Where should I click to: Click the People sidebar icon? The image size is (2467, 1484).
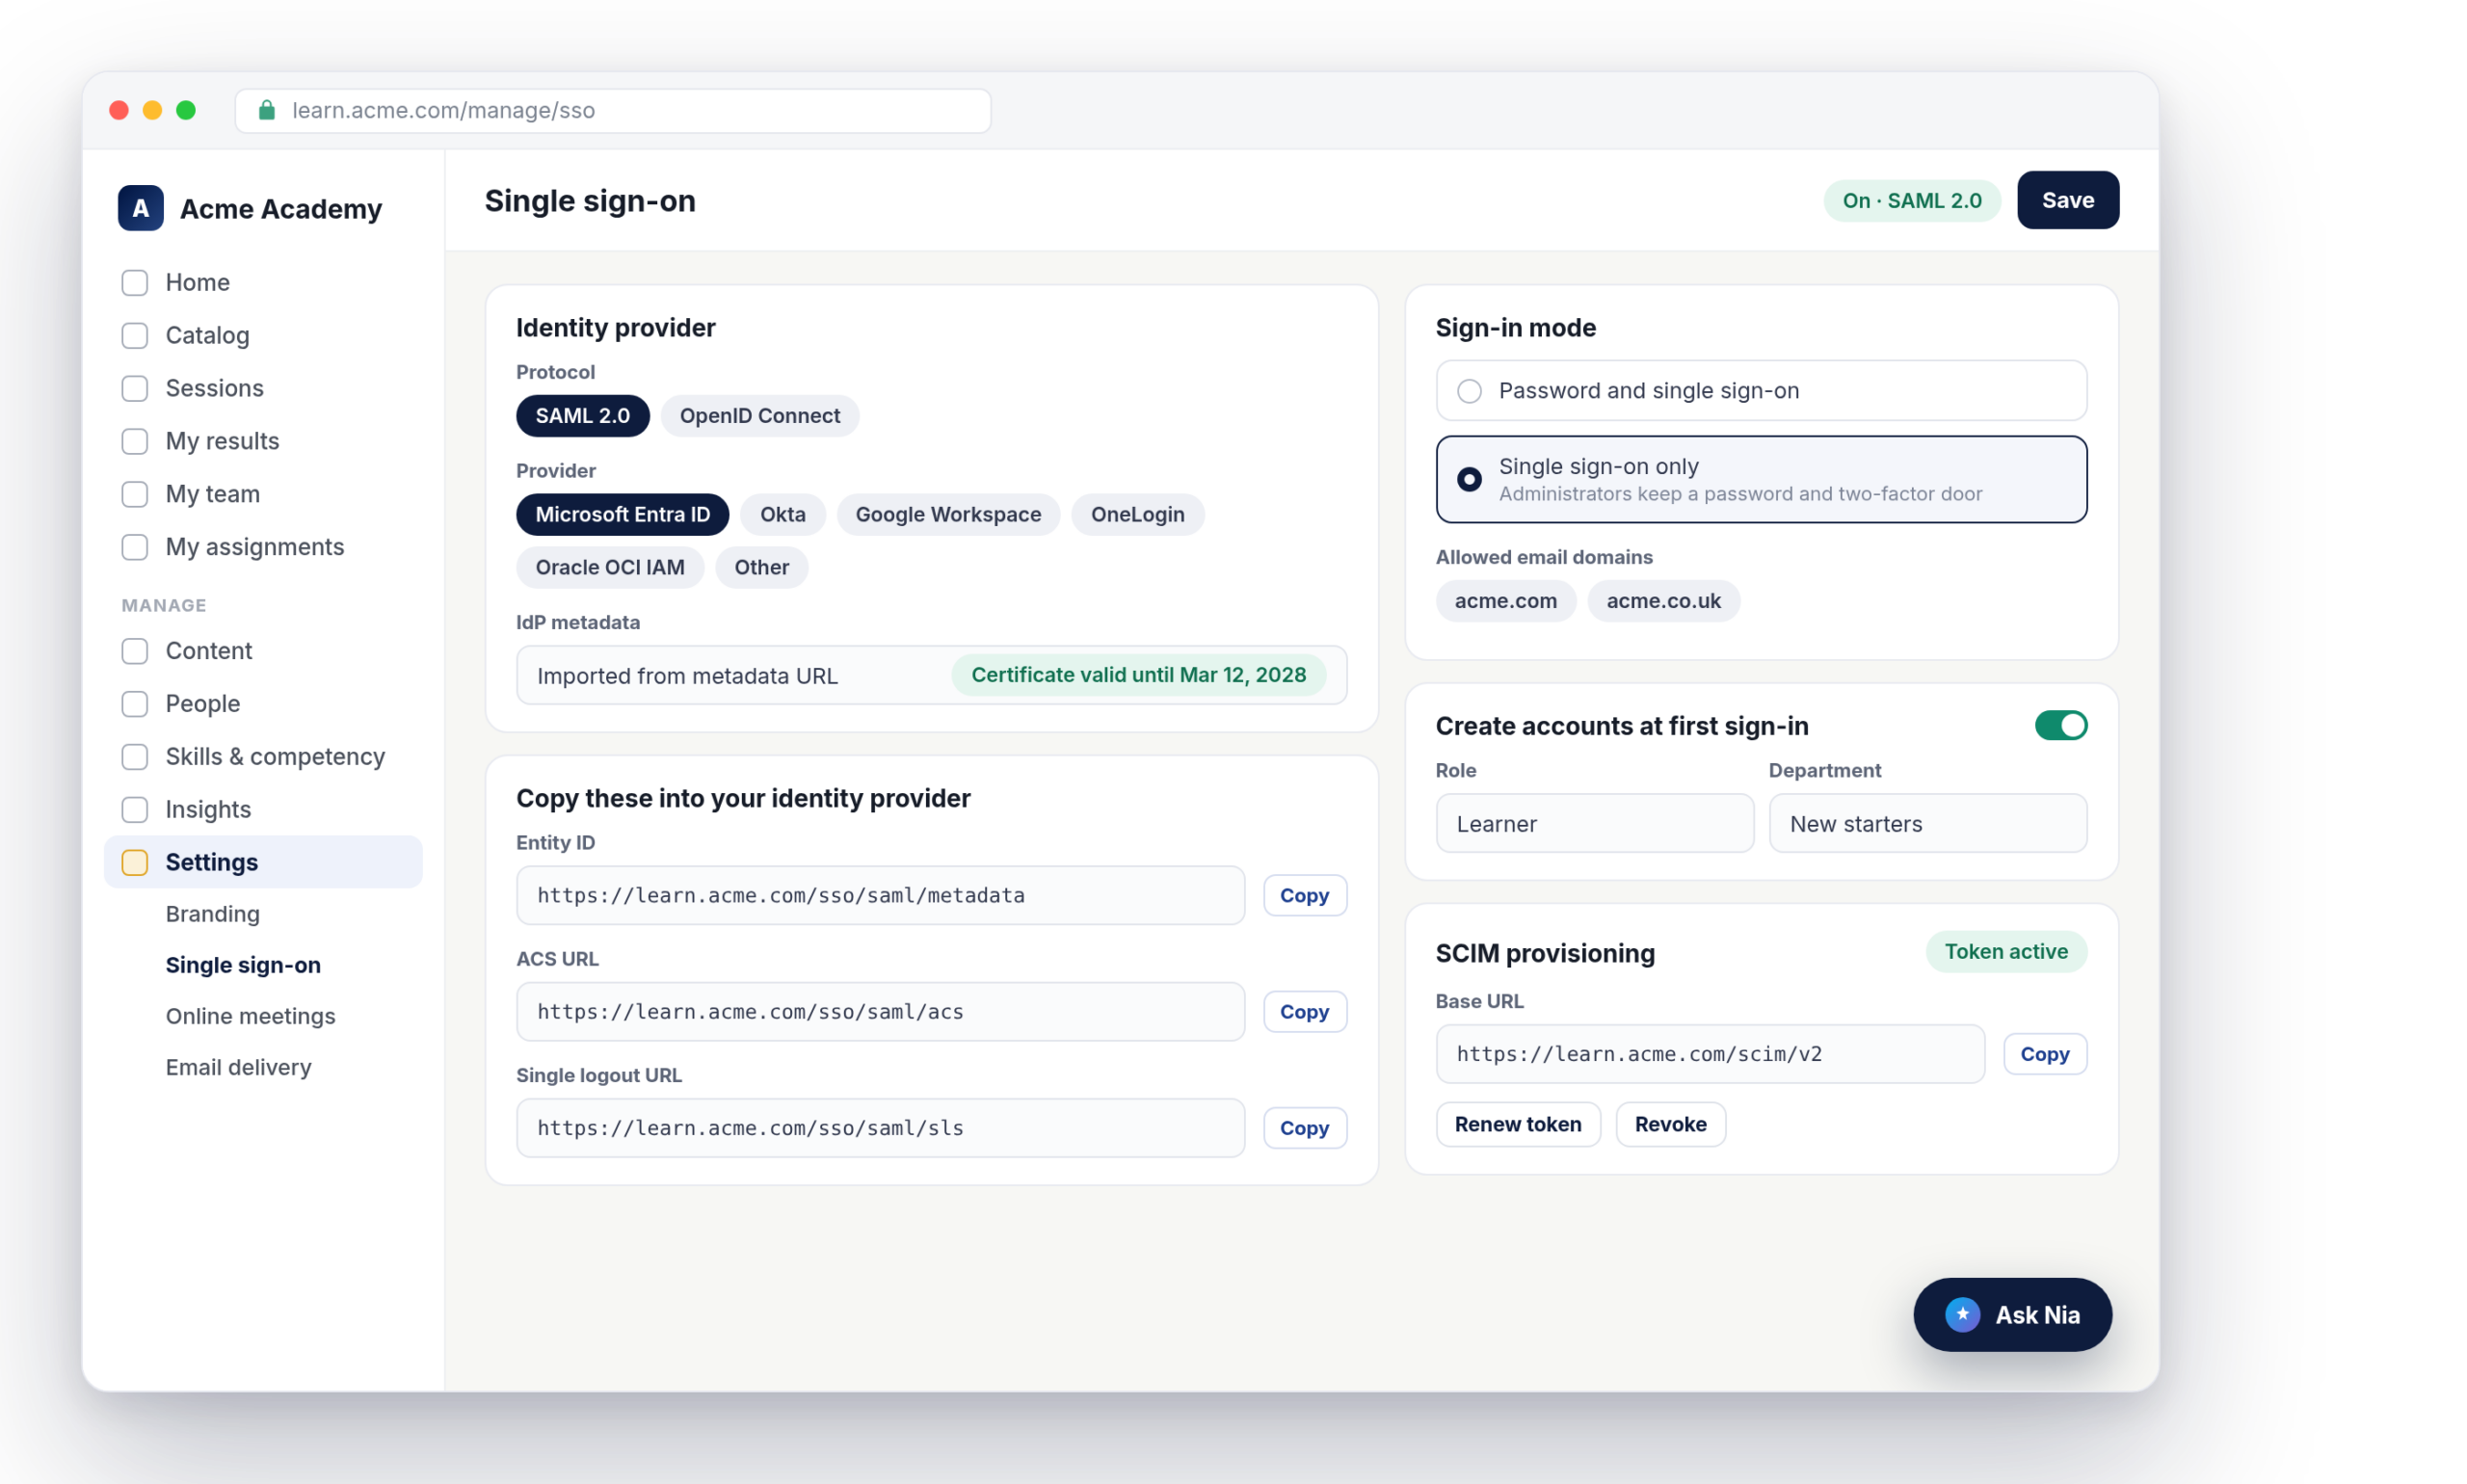134,704
